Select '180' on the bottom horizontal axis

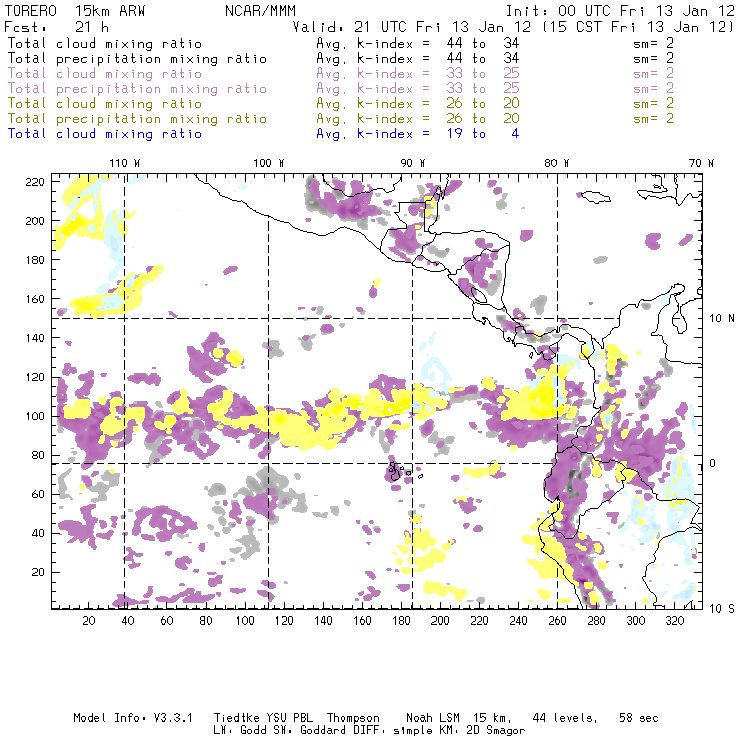[x=401, y=621]
